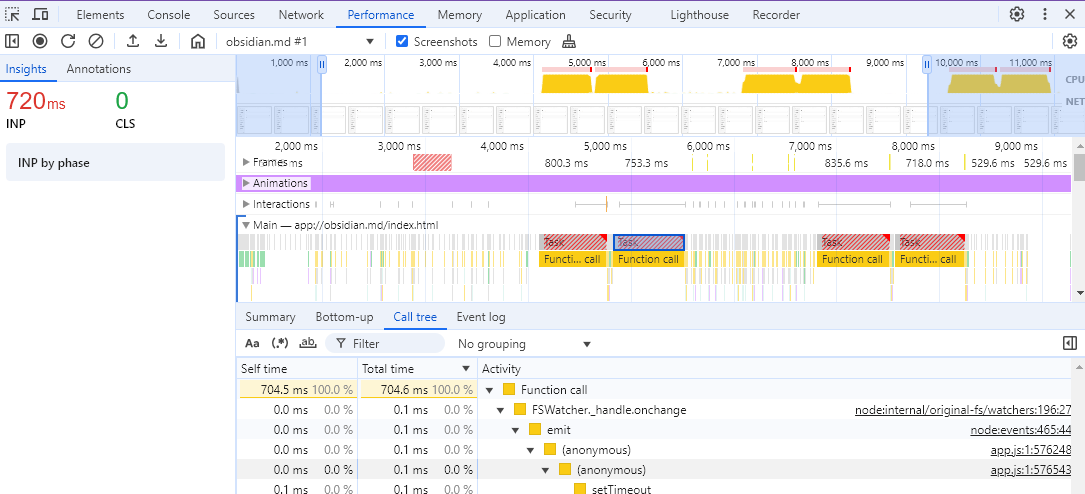Click the upload profile icon
This screenshot has height=494, width=1085.
133,41
